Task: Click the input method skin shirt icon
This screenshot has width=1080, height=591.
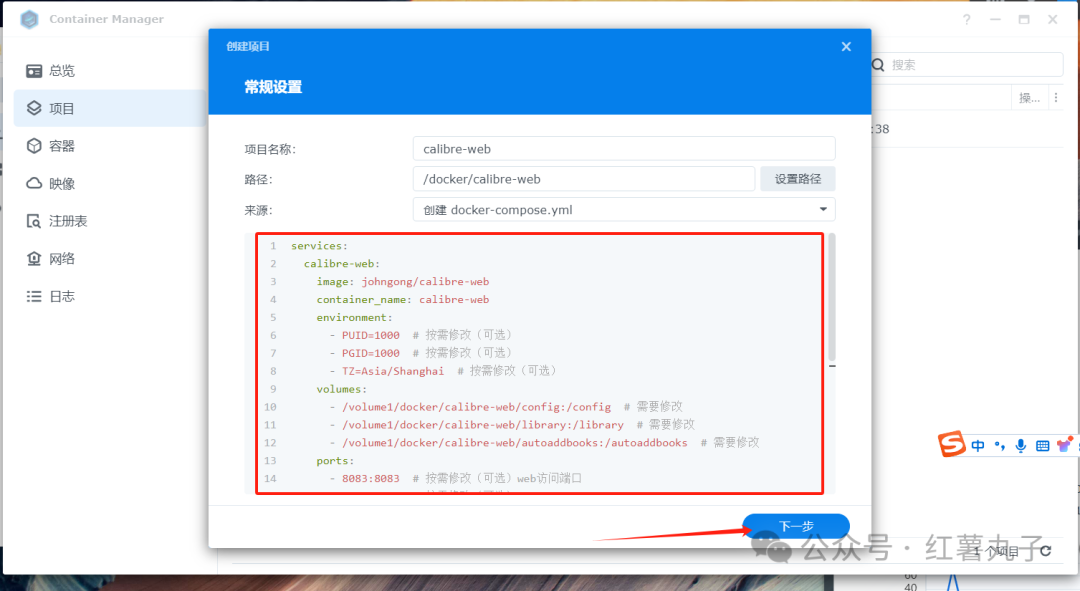Action: (x=1064, y=446)
